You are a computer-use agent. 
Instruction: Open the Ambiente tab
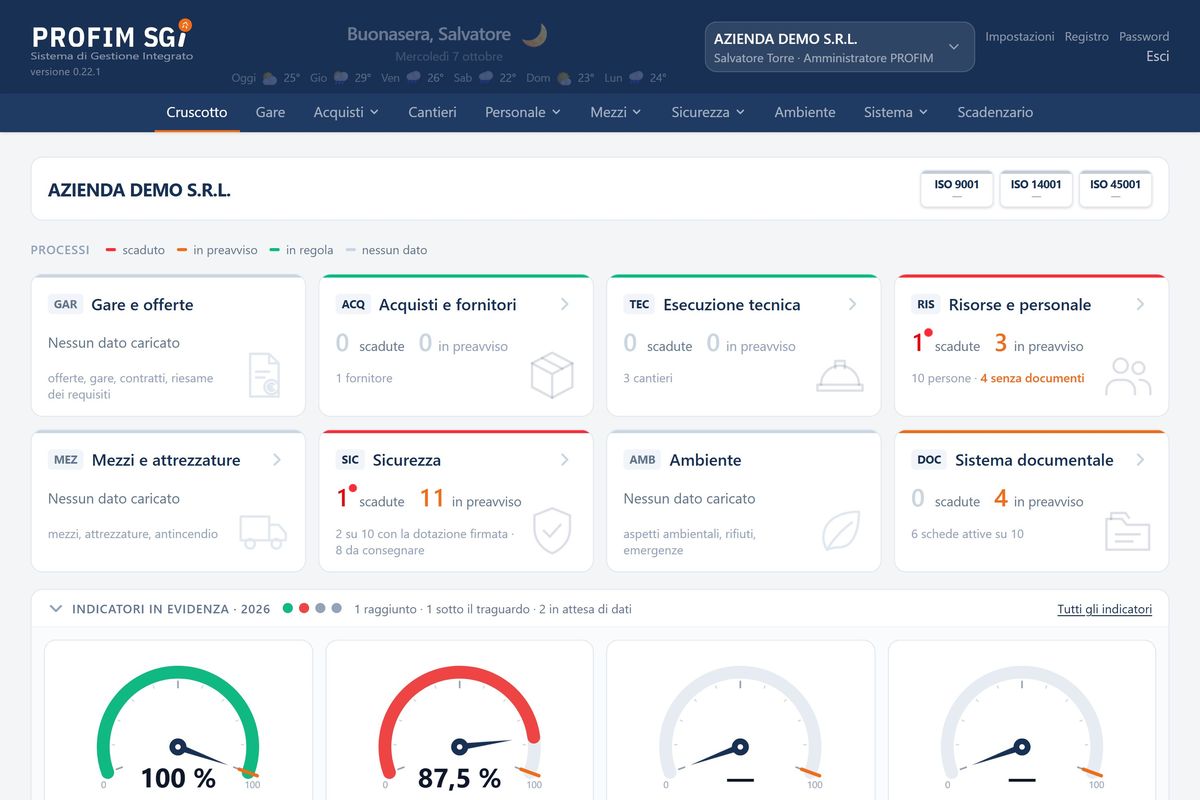(x=805, y=112)
